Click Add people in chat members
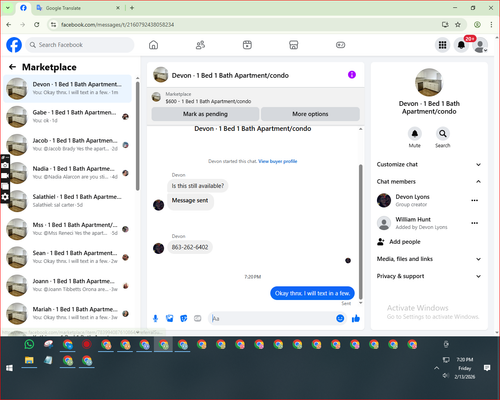 tap(405, 242)
